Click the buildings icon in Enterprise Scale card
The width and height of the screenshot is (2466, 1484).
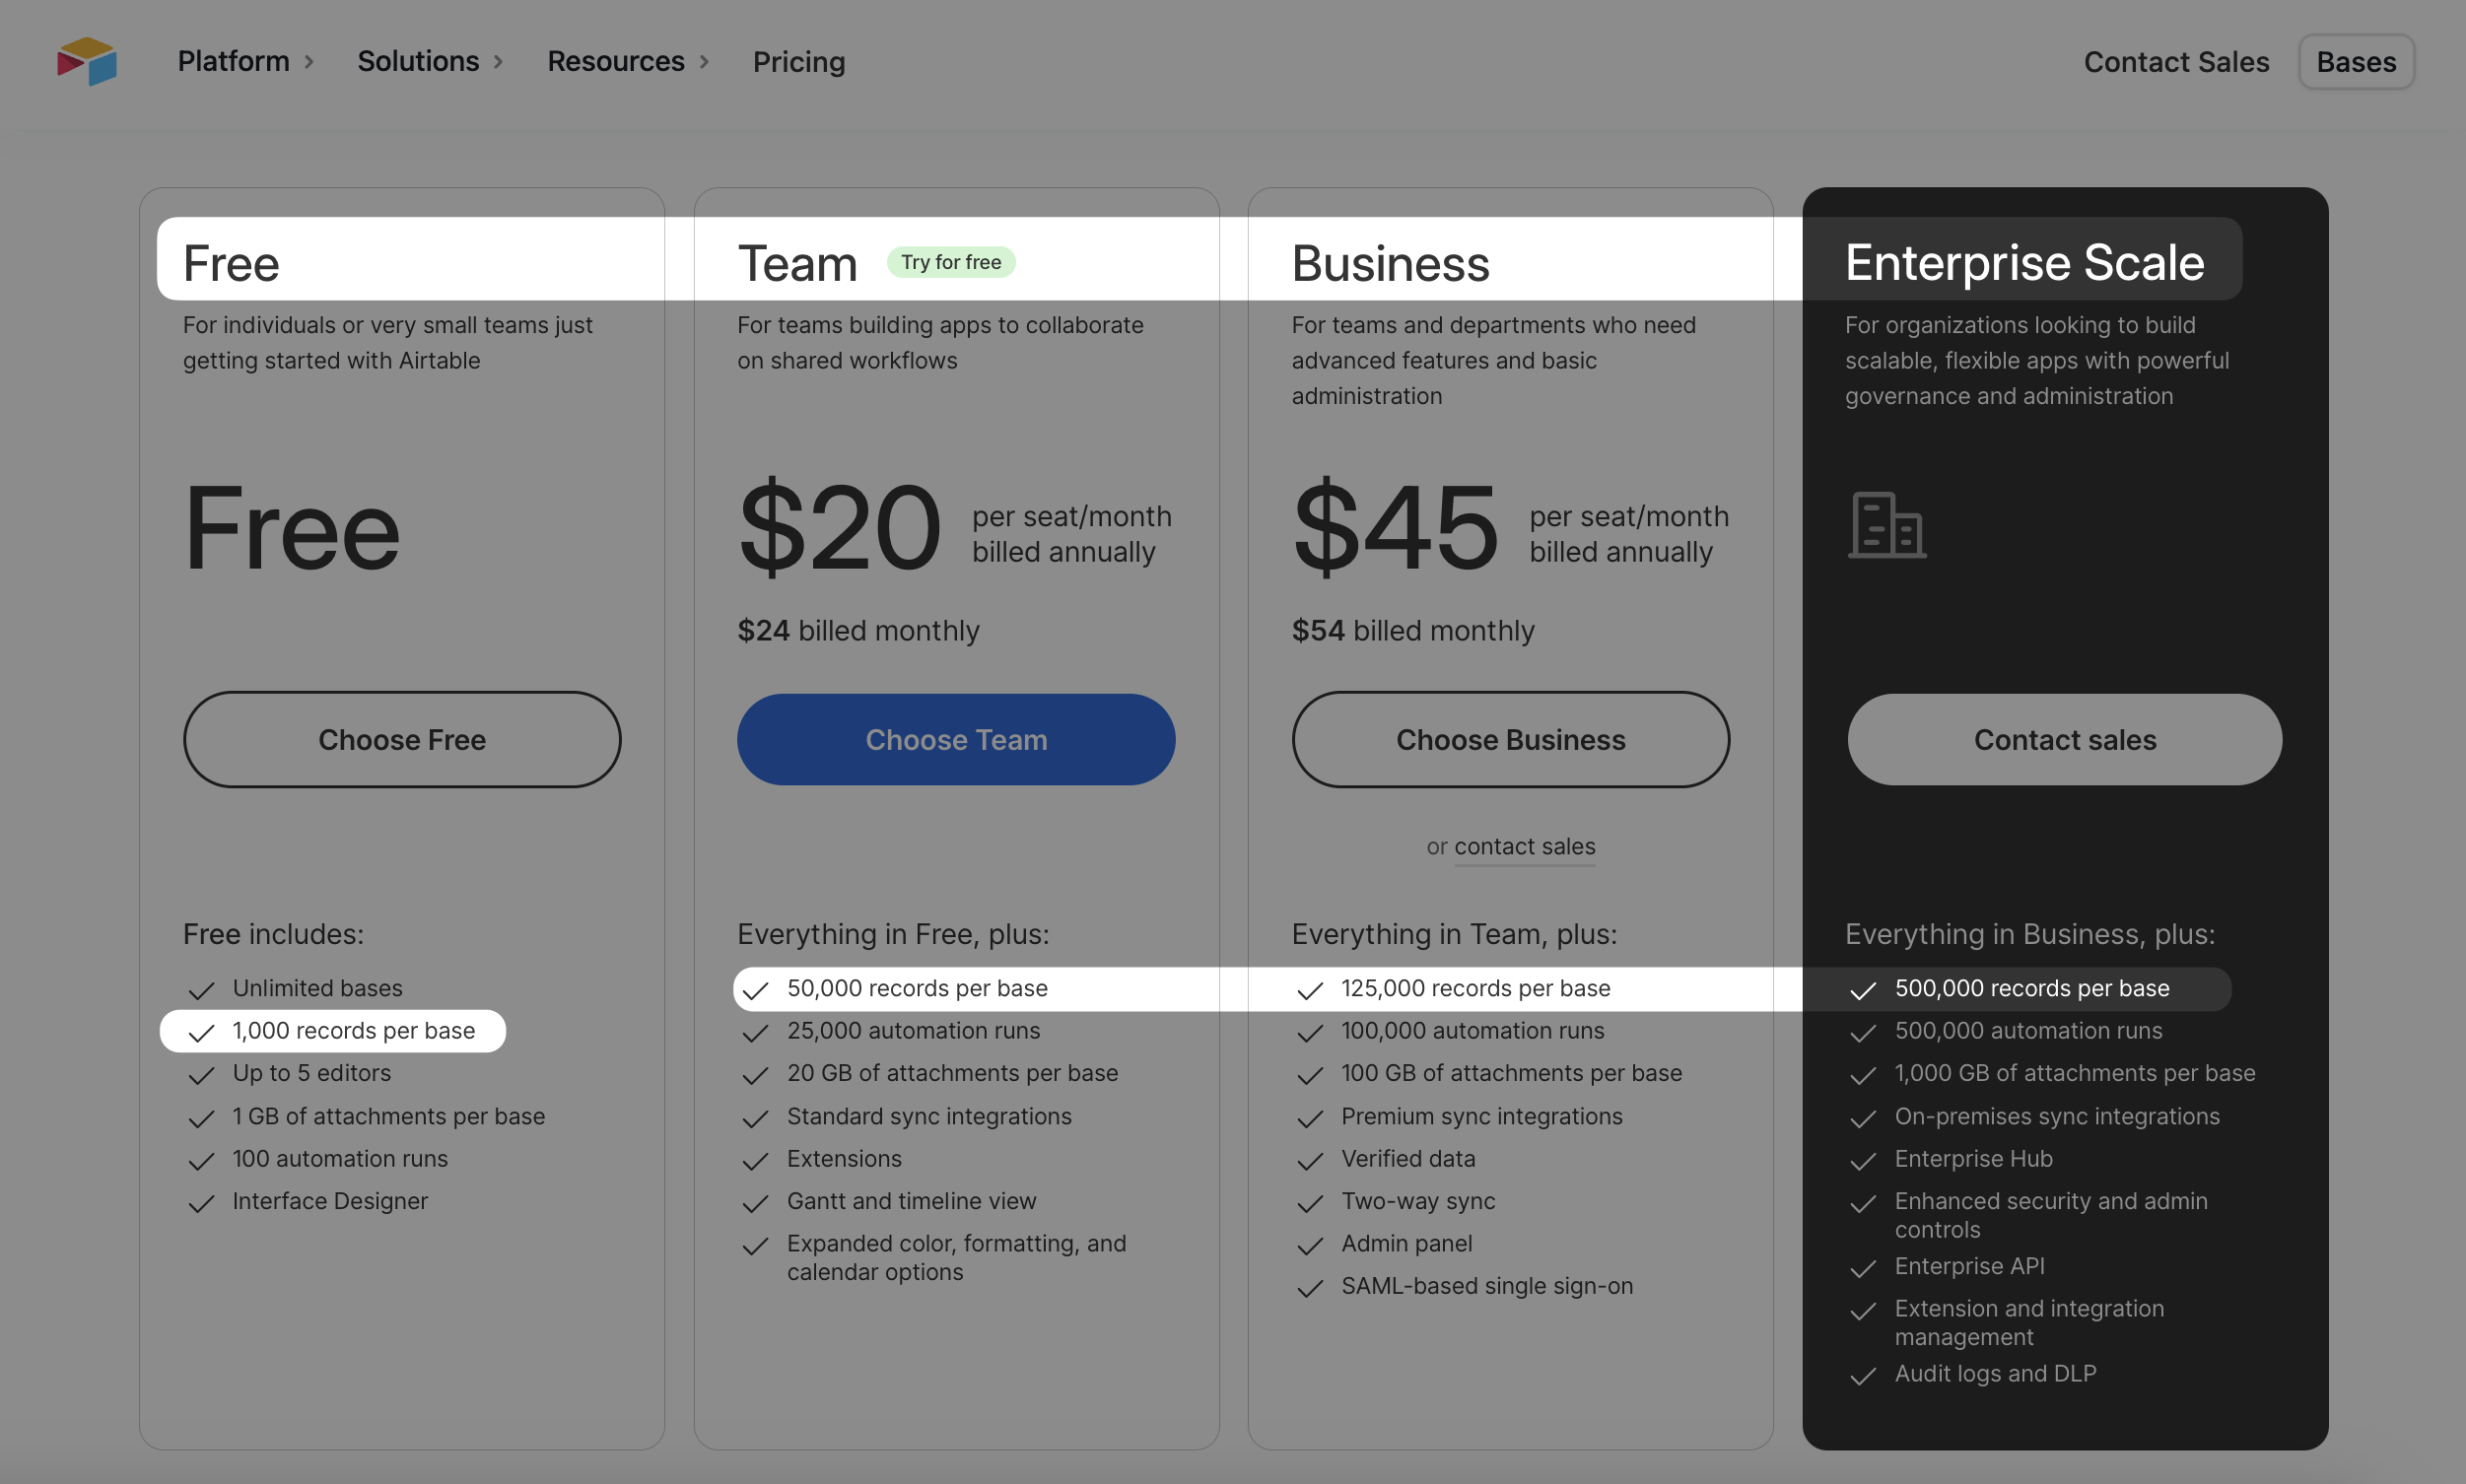point(1888,524)
